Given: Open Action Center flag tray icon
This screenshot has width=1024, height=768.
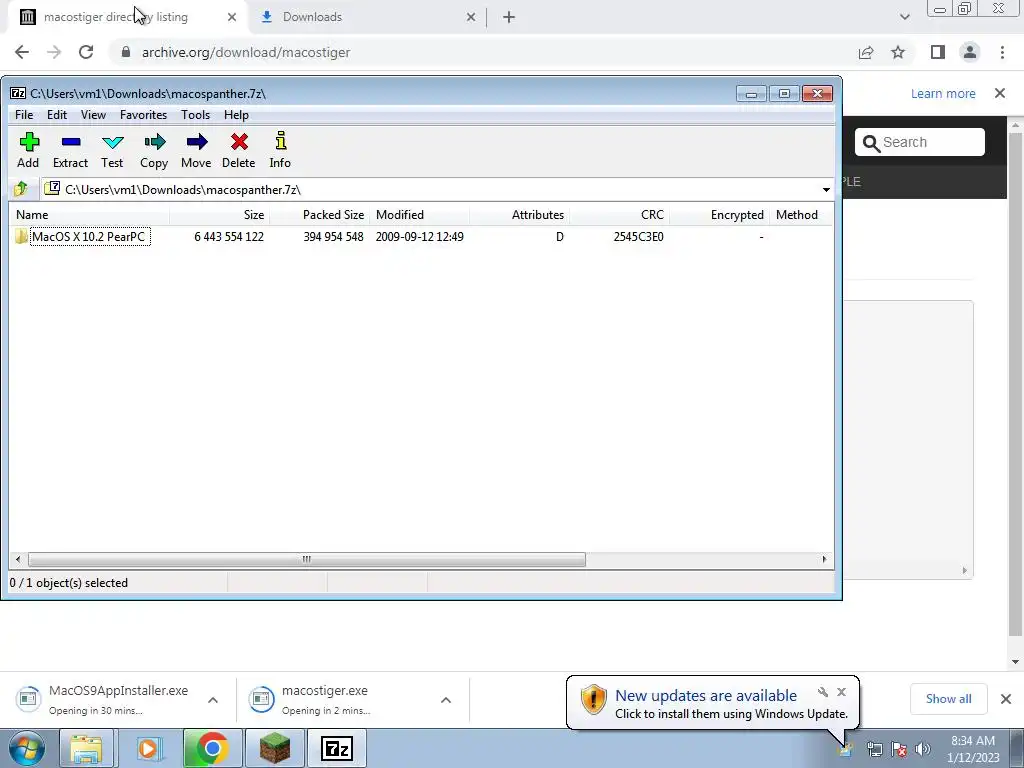Looking at the screenshot, I should 899,749.
